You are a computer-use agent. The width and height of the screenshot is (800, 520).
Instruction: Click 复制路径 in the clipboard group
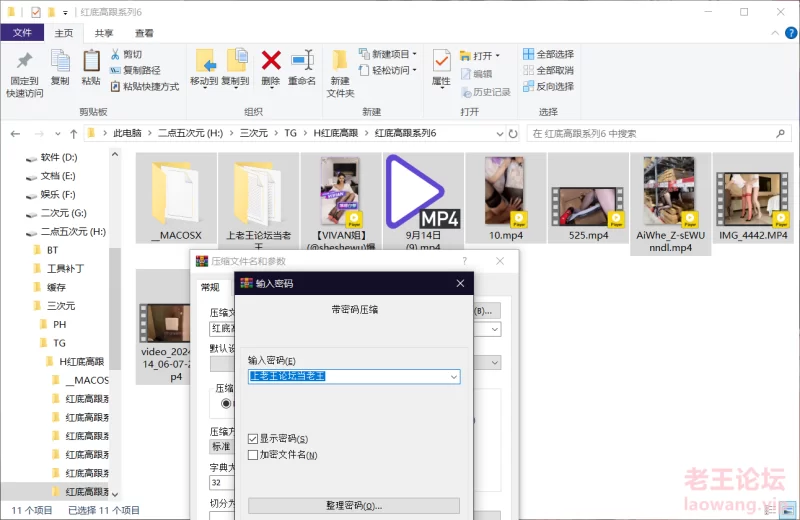135,70
